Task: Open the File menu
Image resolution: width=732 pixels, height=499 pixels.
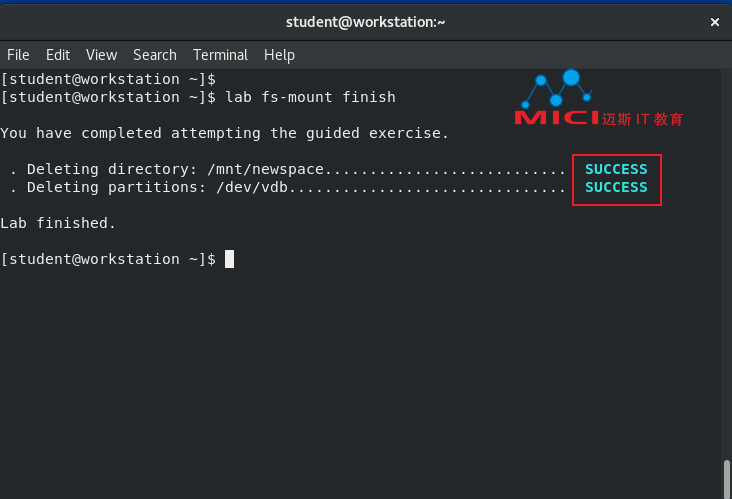Action: tap(18, 55)
